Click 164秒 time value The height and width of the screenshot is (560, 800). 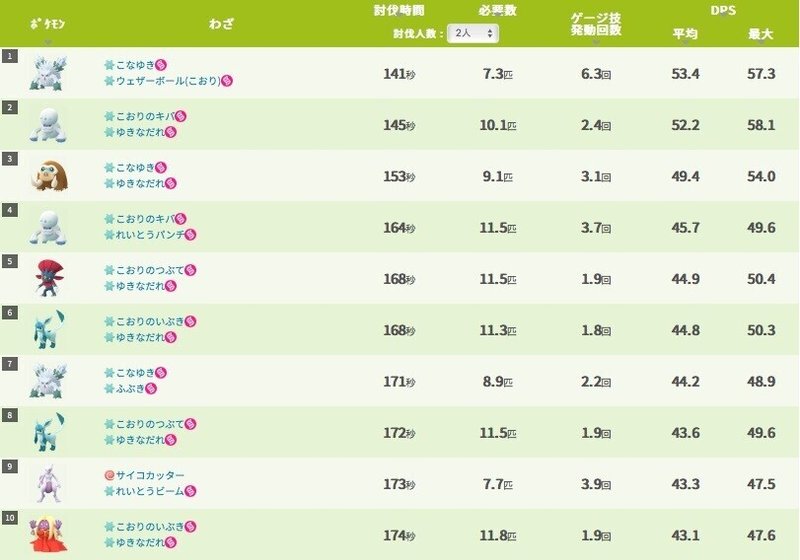pyautogui.click(x=399, y=227)
